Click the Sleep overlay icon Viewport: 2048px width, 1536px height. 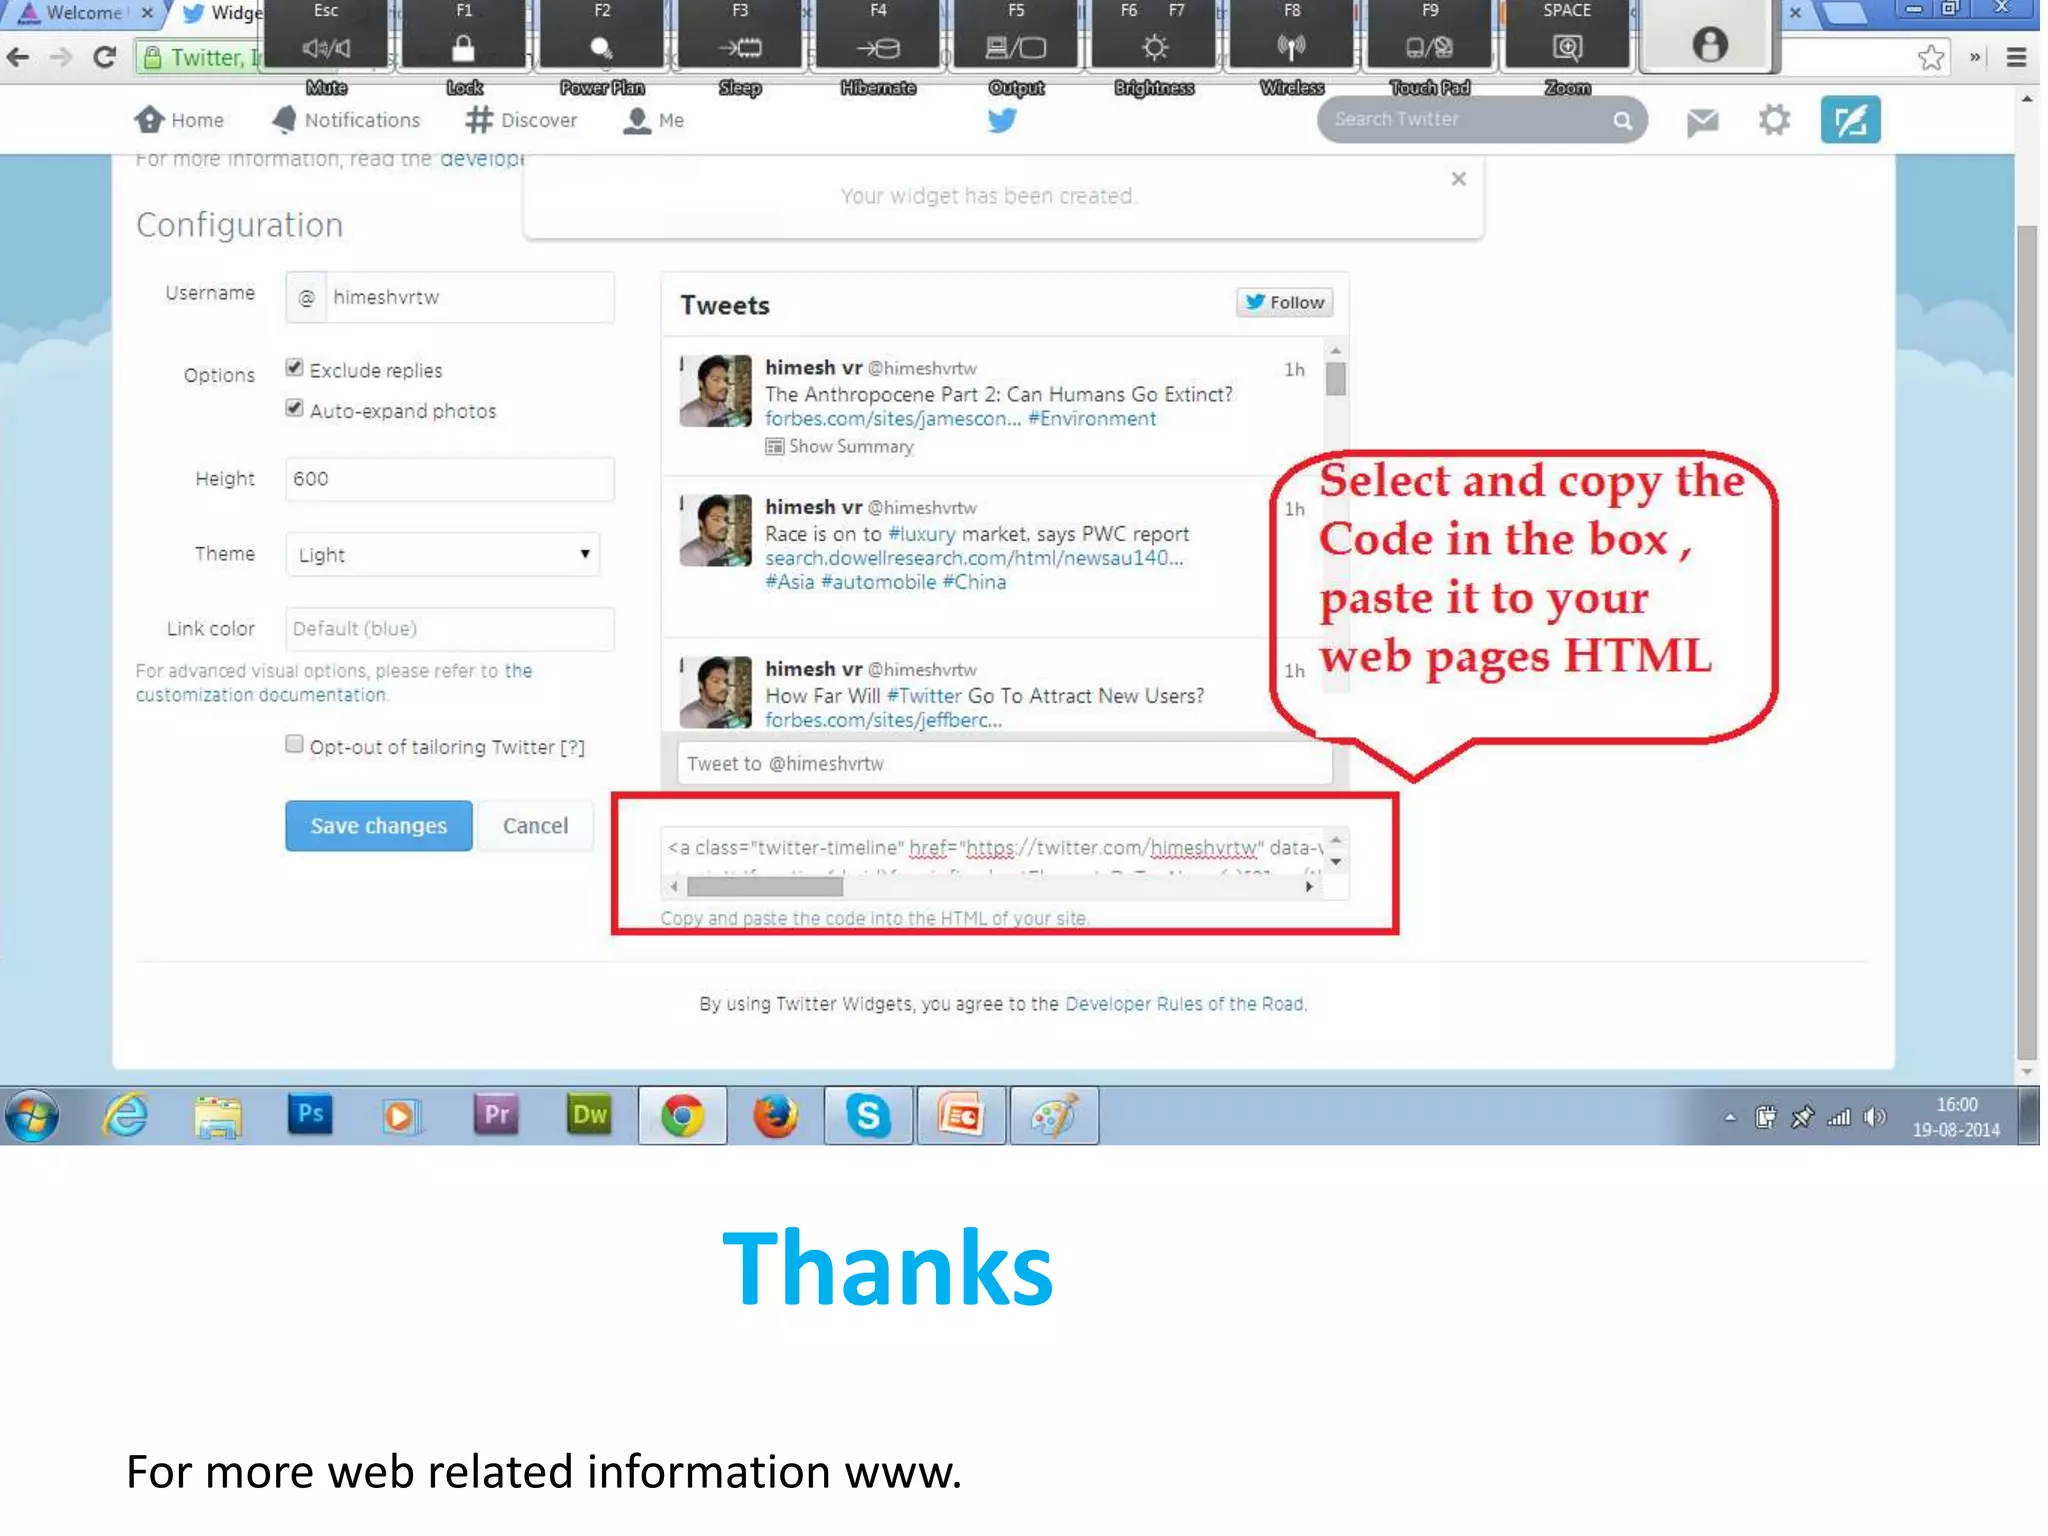740,47
